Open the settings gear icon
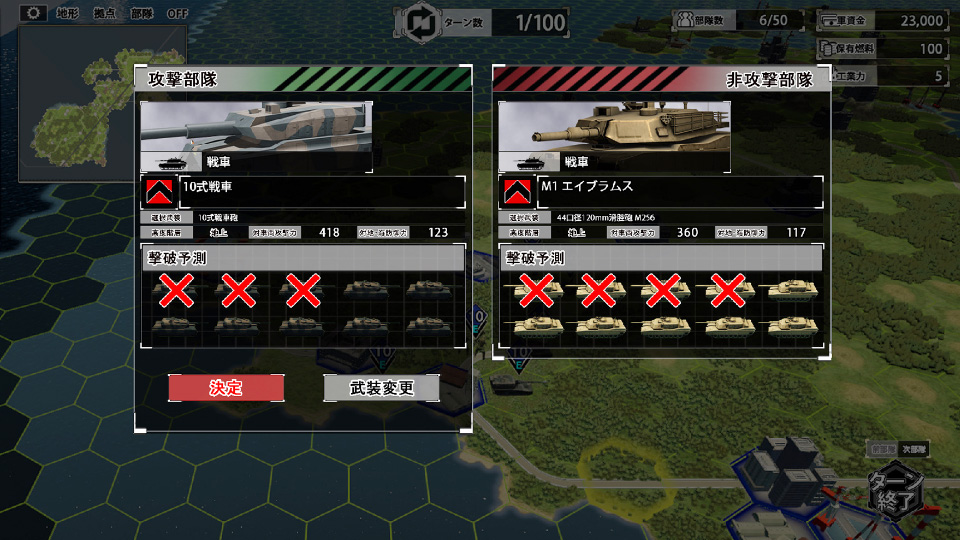This screenshot has width=960, height=540. coord(33,13)
